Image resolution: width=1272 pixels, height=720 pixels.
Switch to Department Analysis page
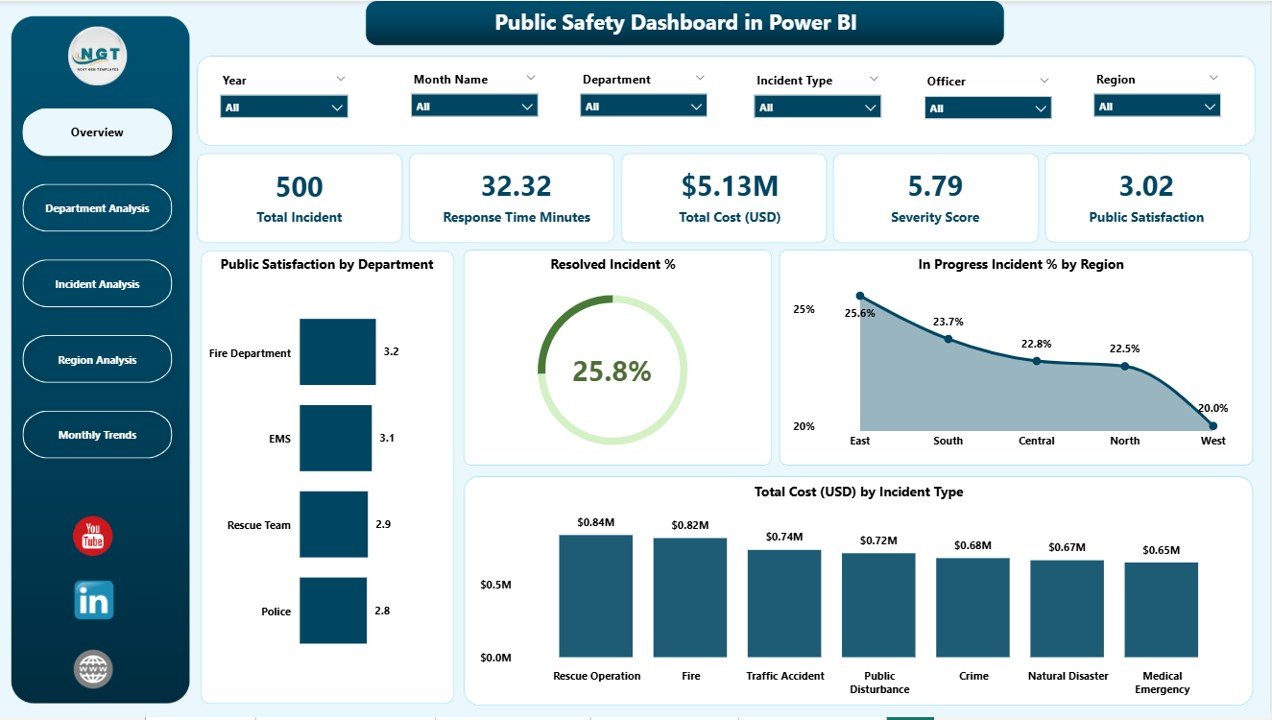tap(97, 208)
